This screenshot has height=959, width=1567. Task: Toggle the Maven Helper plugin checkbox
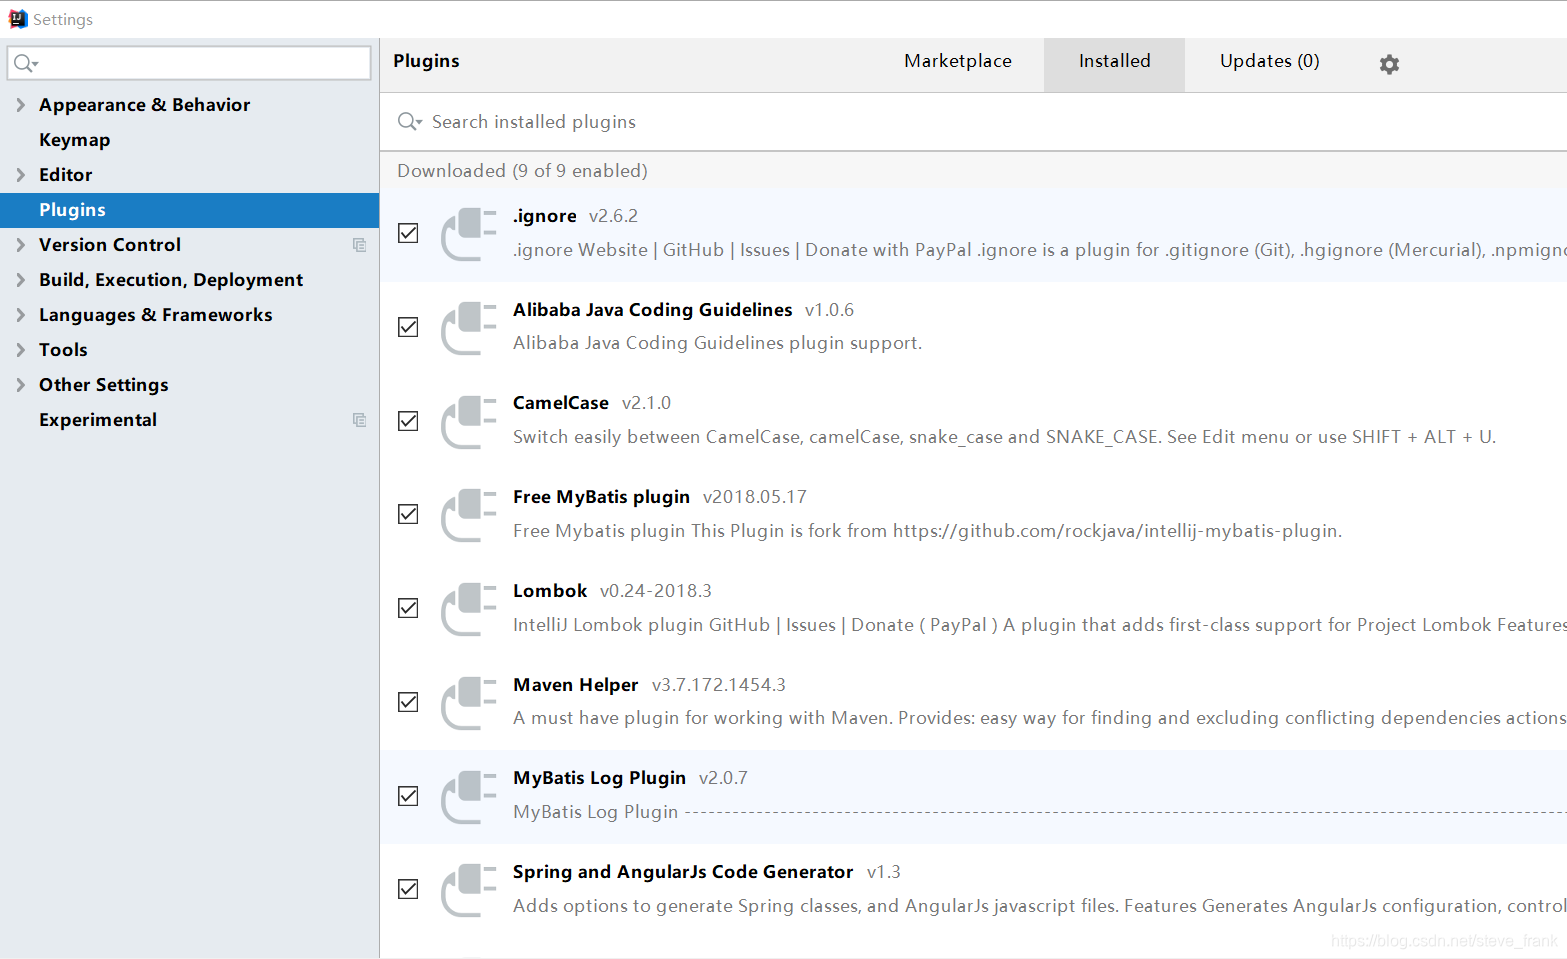408,702
